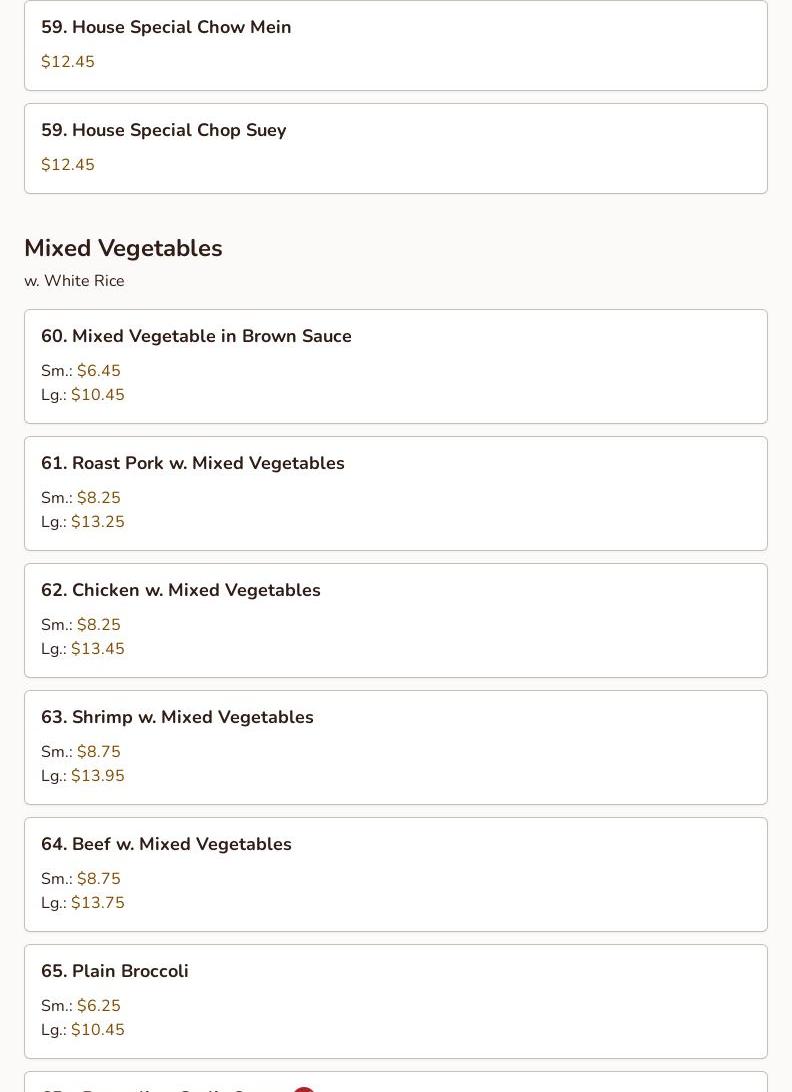Select the House Special Chow Mein item
The width and height of the screenshot is (792, 1092).
point(166,27)
